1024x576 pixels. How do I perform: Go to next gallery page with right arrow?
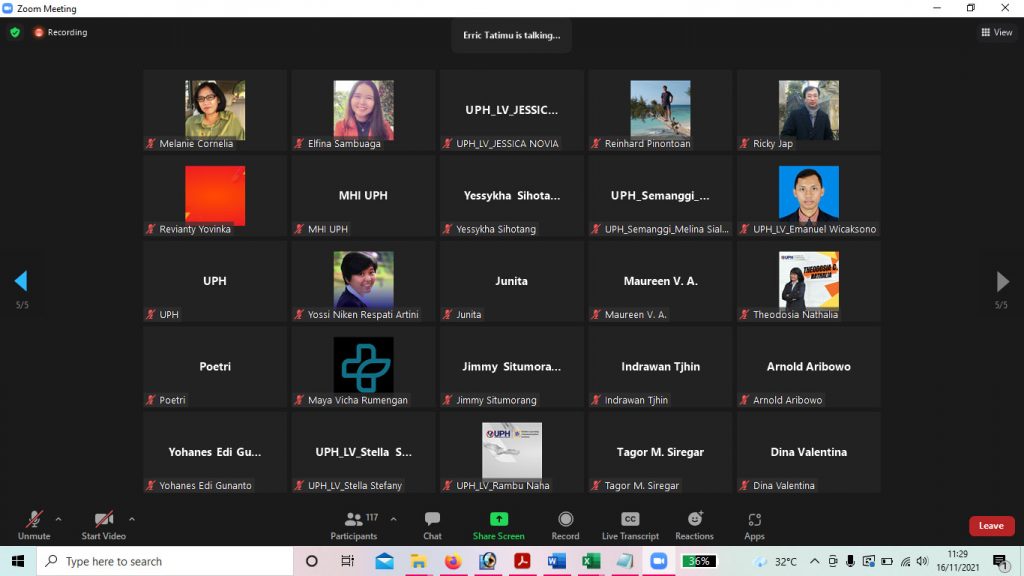(1002, 281)
